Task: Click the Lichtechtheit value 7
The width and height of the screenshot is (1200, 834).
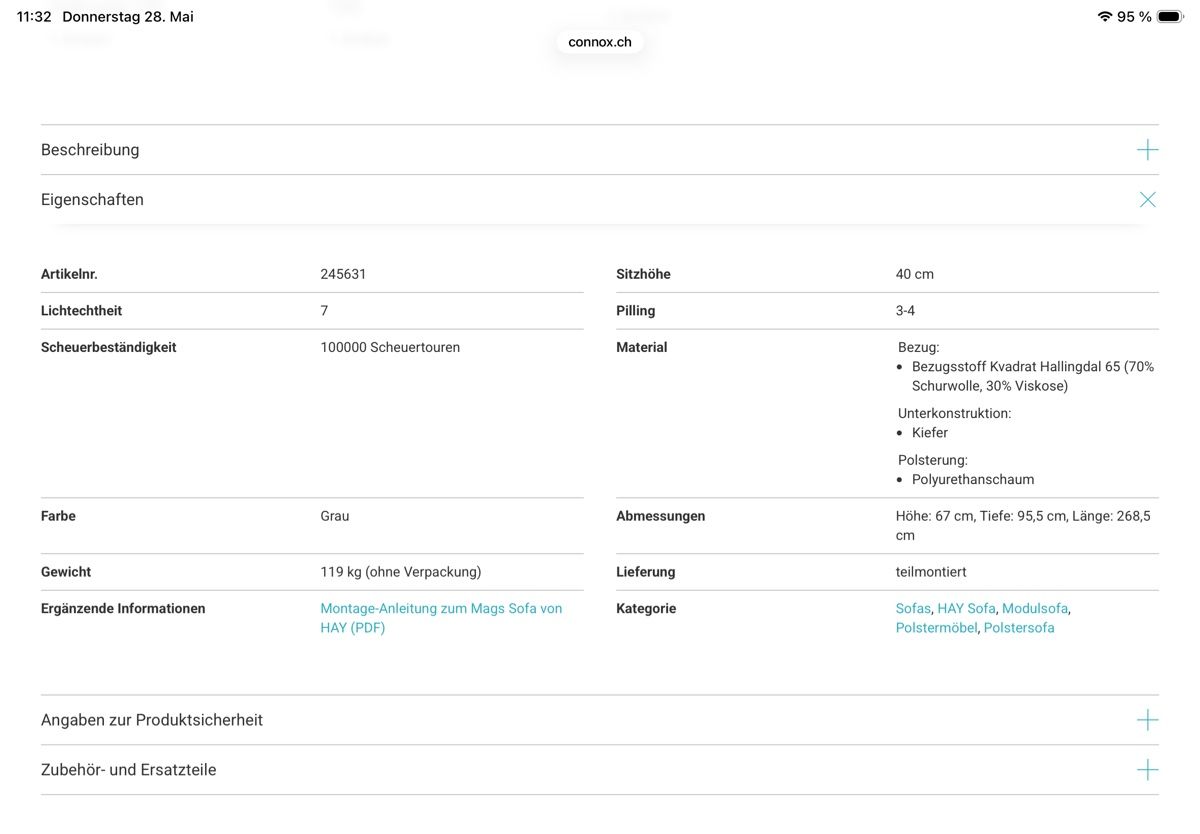Action: click(324, 311)
